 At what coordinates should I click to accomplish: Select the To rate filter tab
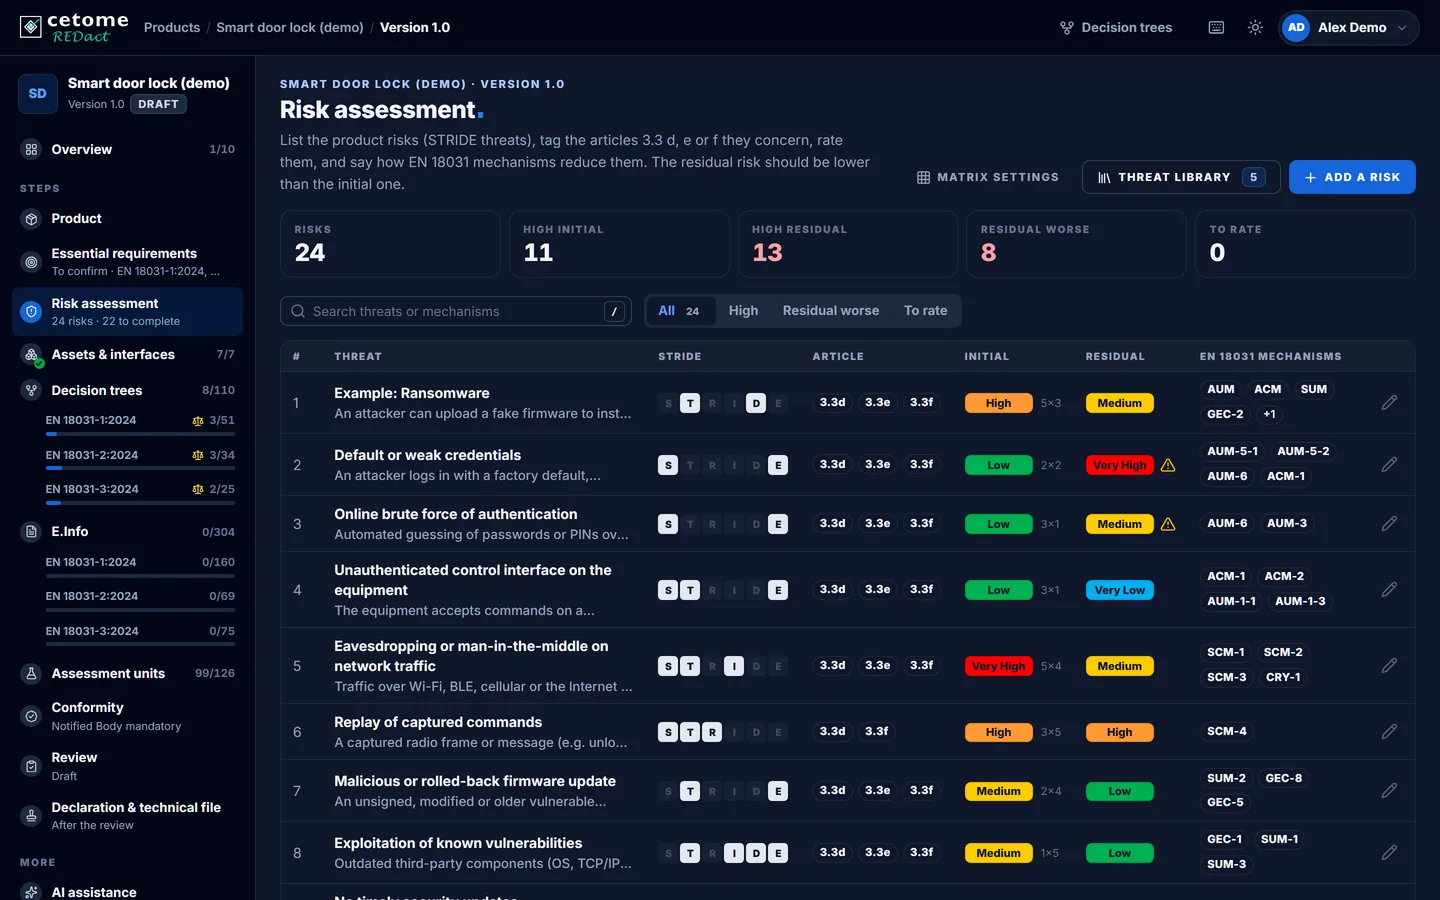(x=925, y=311)
